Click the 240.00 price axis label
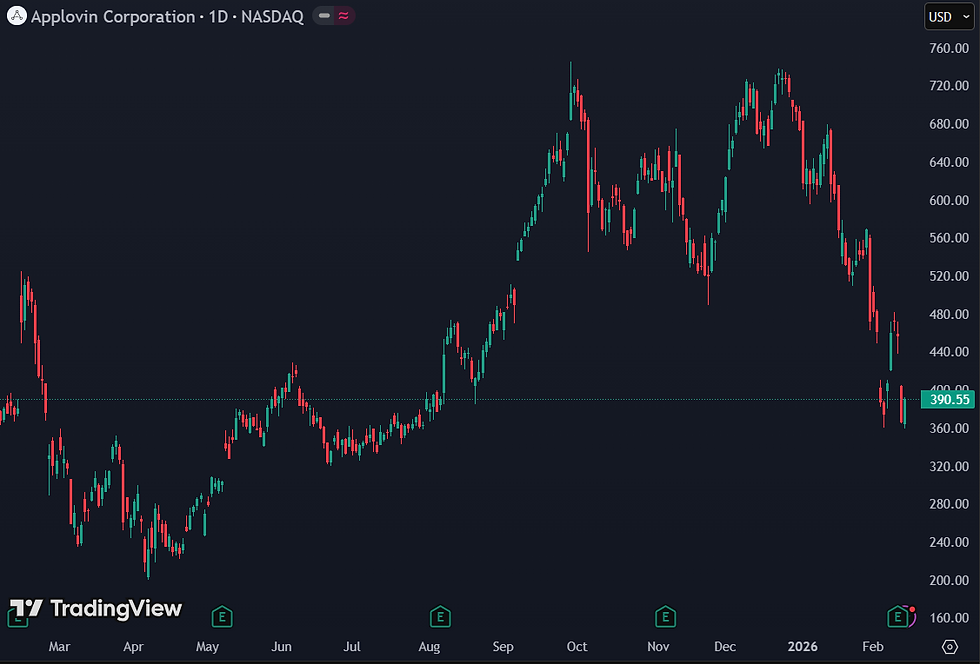The width and height of the screenshot is (980, 664). click(949, 542)
